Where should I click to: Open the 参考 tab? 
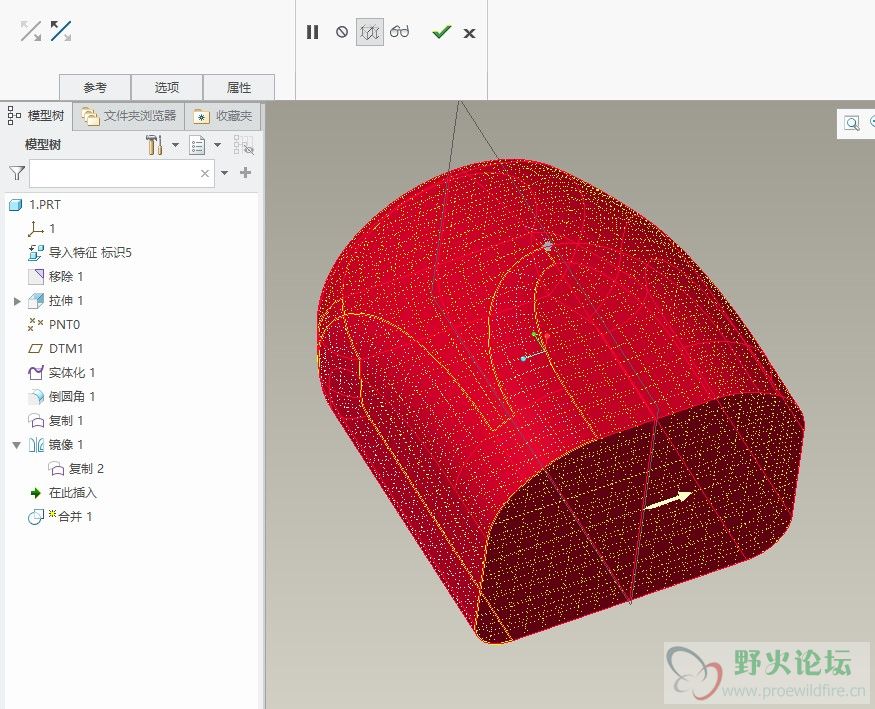95,88
